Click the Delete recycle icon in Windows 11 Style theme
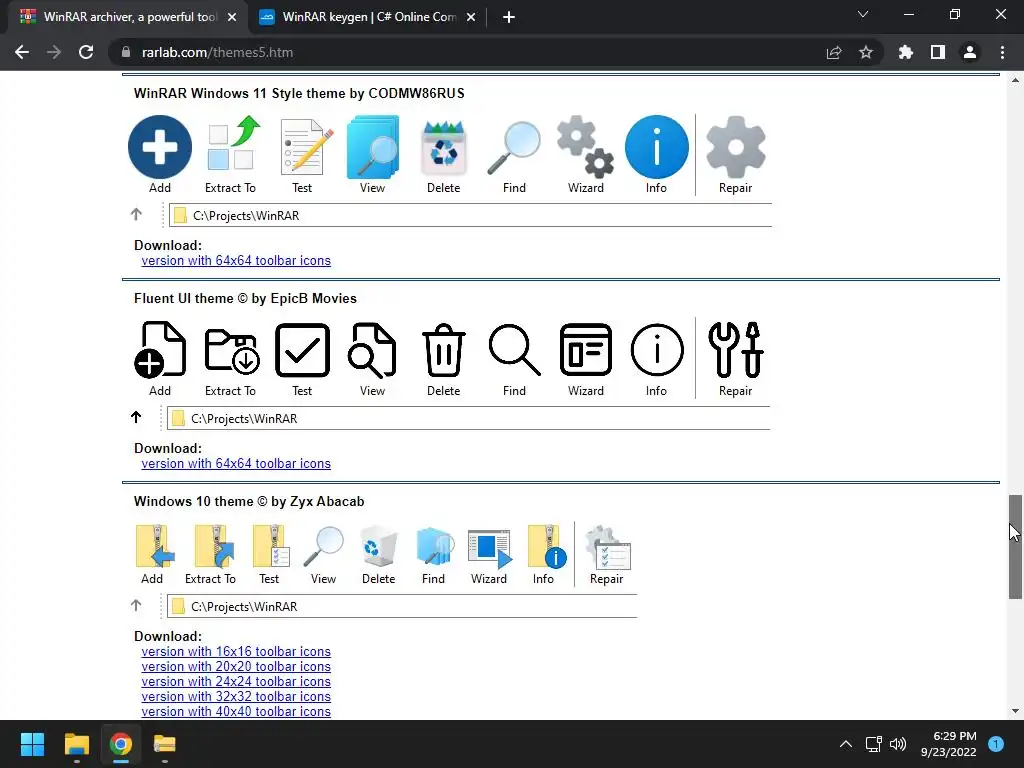 (x=443, y=148)
